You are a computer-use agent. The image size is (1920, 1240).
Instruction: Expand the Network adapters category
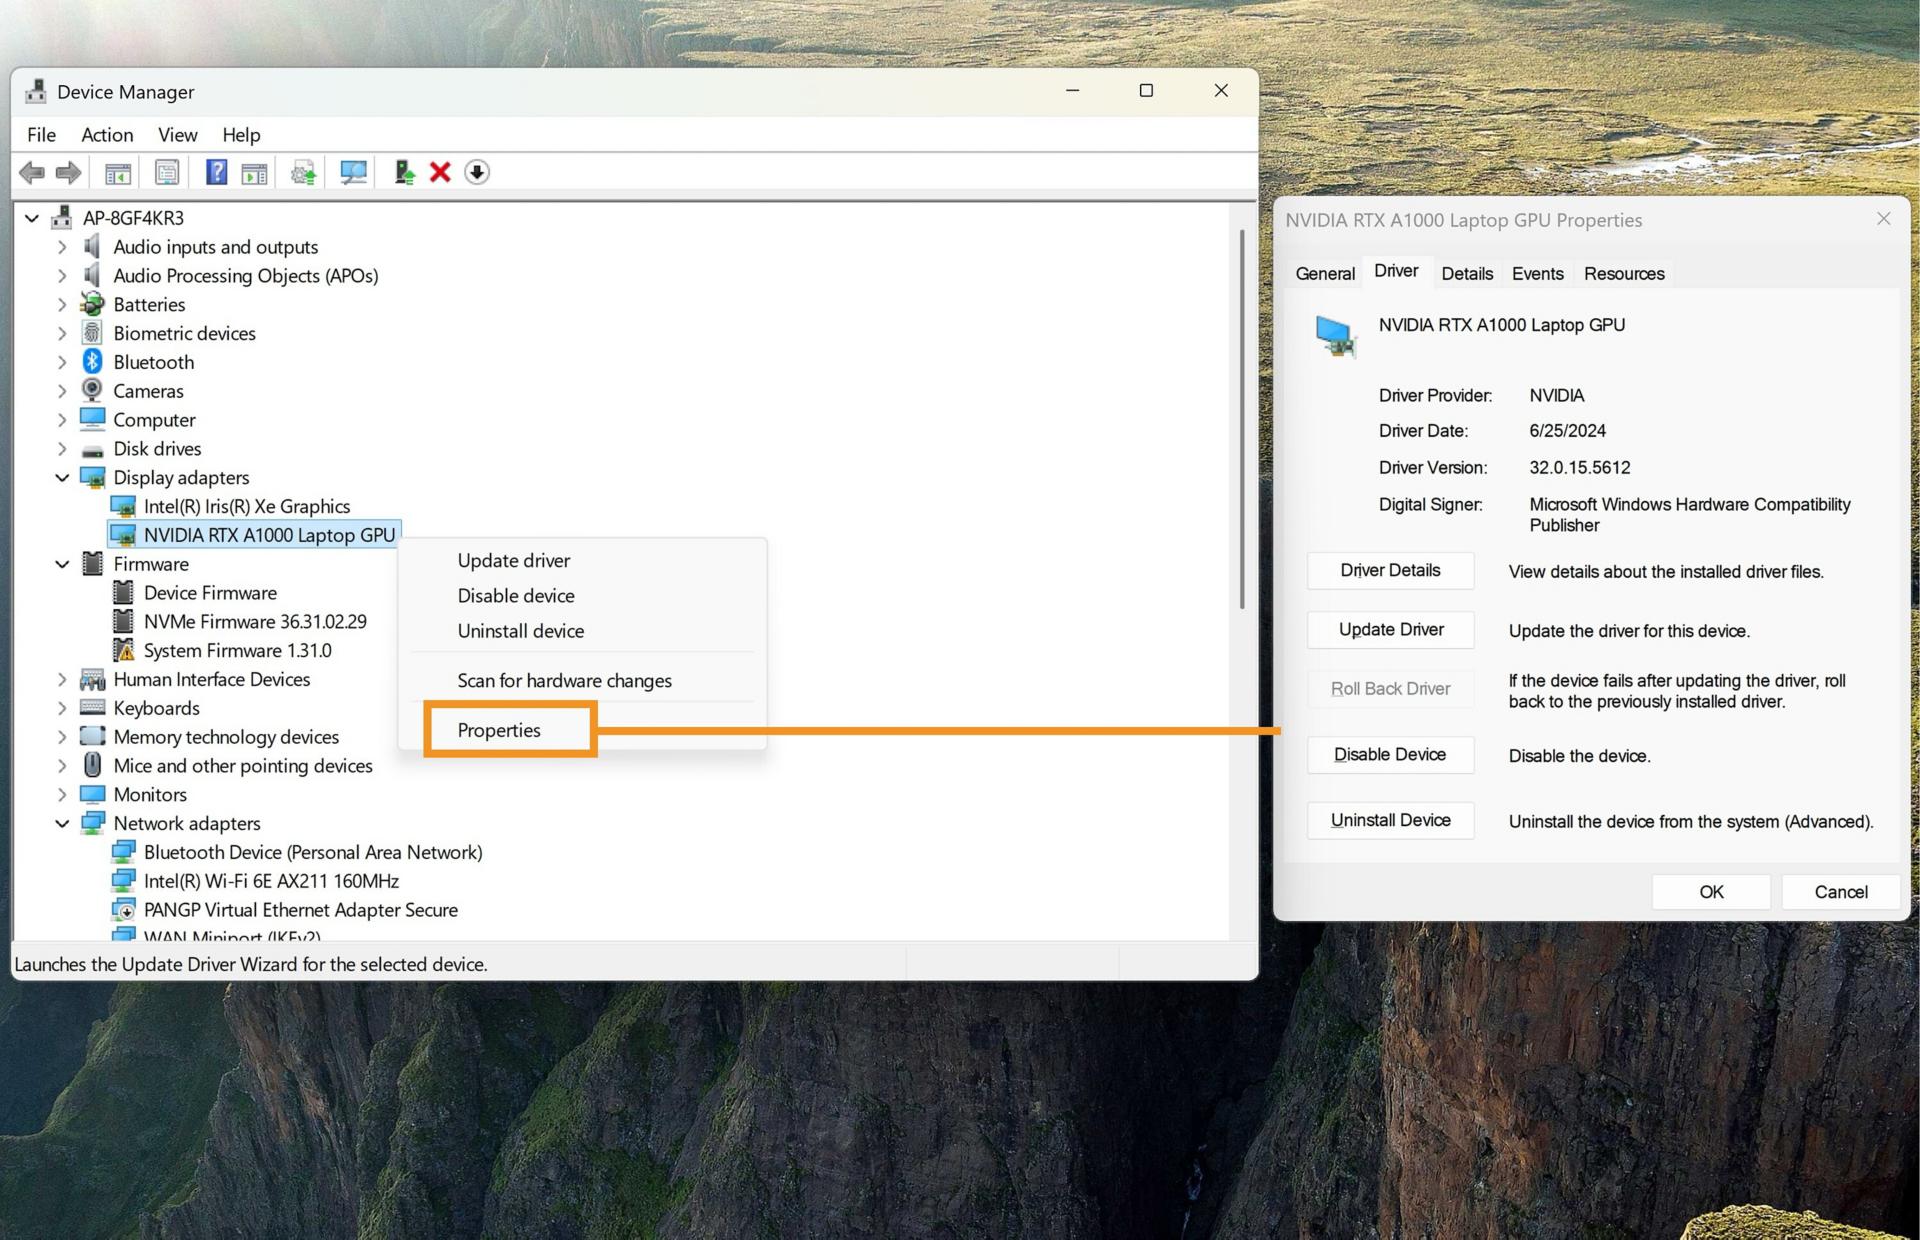click(63, 823)
